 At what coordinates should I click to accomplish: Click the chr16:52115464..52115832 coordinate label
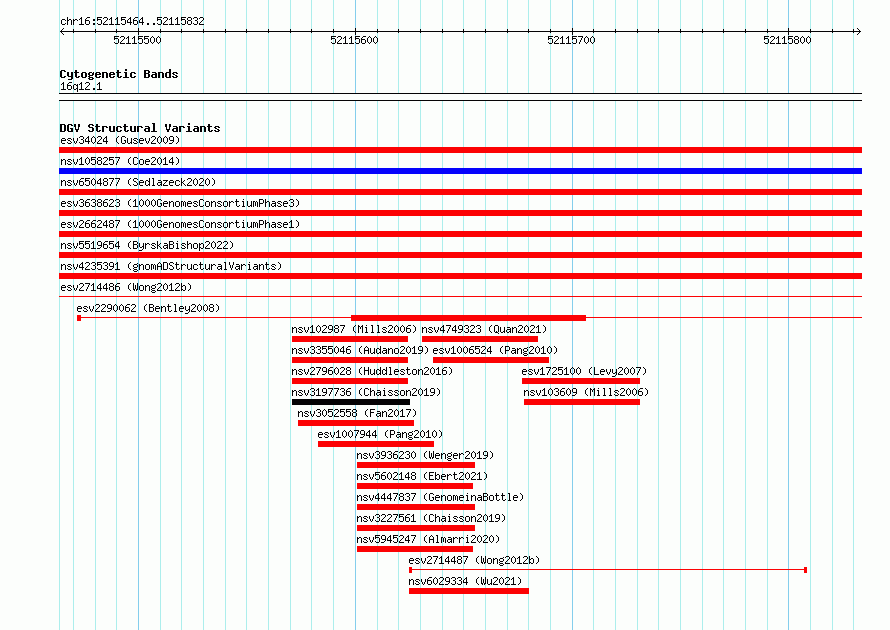point(132,22)
